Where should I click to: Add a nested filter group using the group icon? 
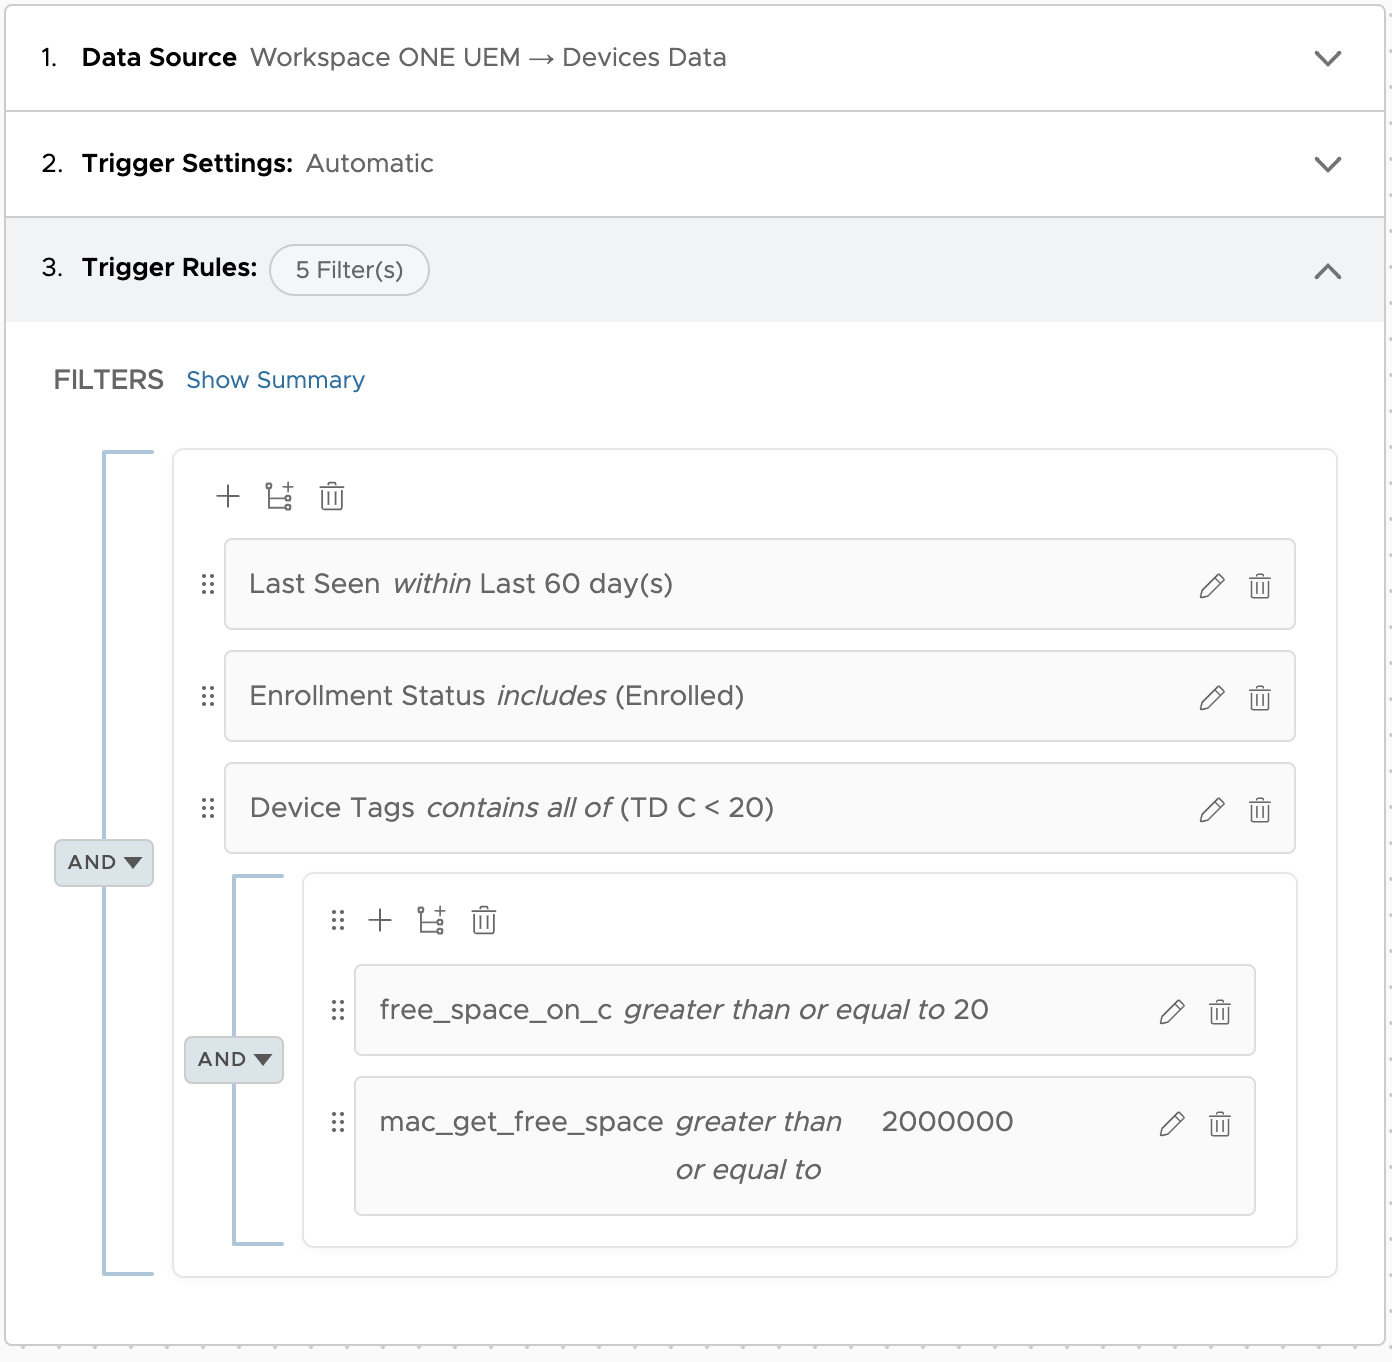coord(278,496)
